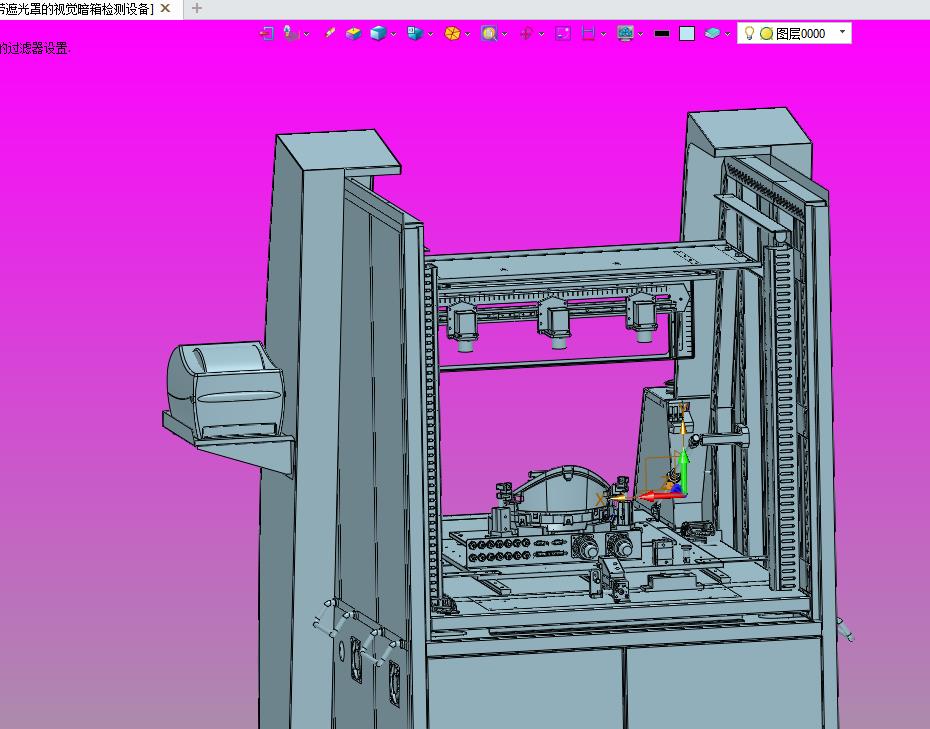Open dropdown next to crosshair icon

542,34
